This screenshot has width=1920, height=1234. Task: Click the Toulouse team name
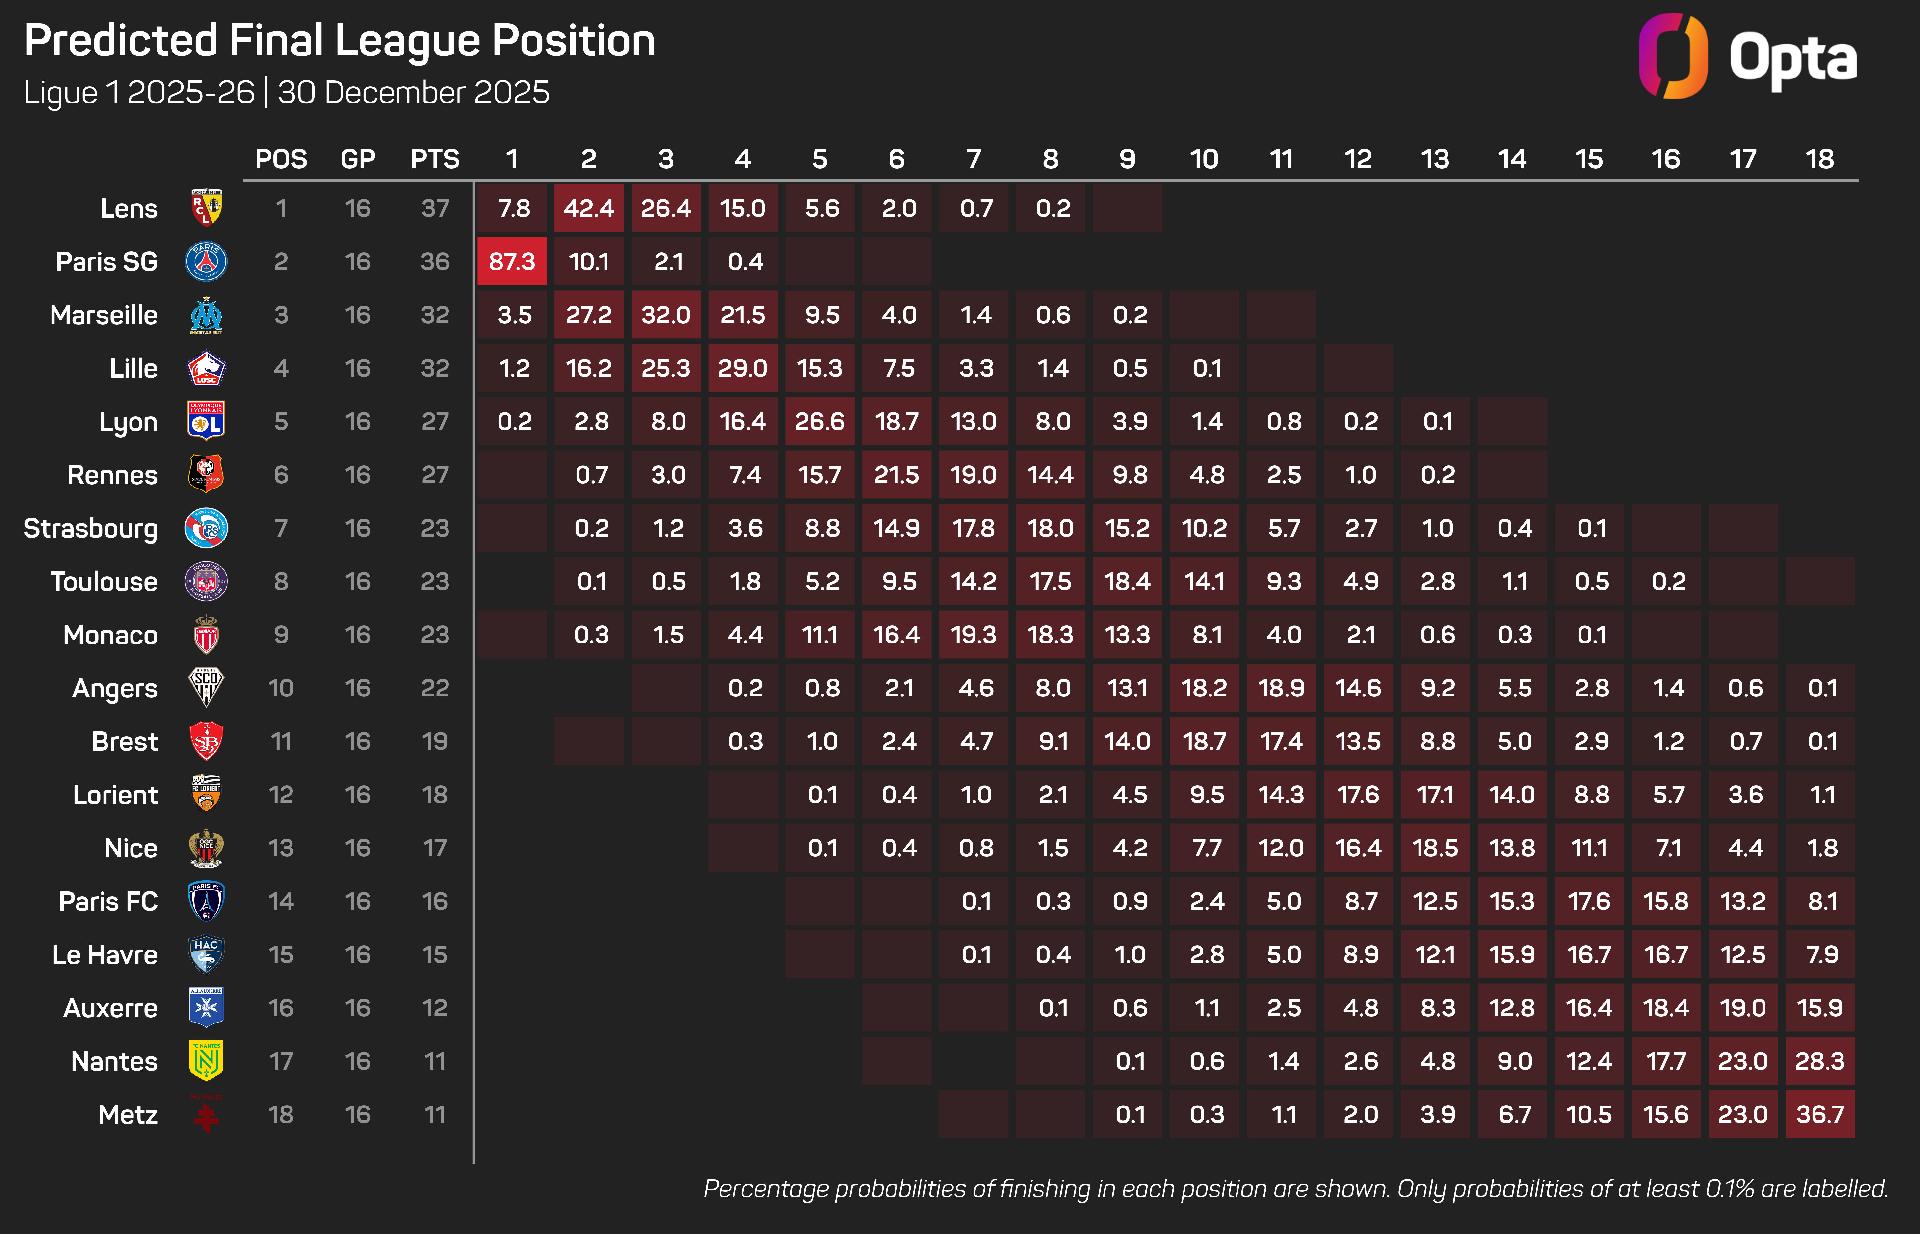coord(104,582)
